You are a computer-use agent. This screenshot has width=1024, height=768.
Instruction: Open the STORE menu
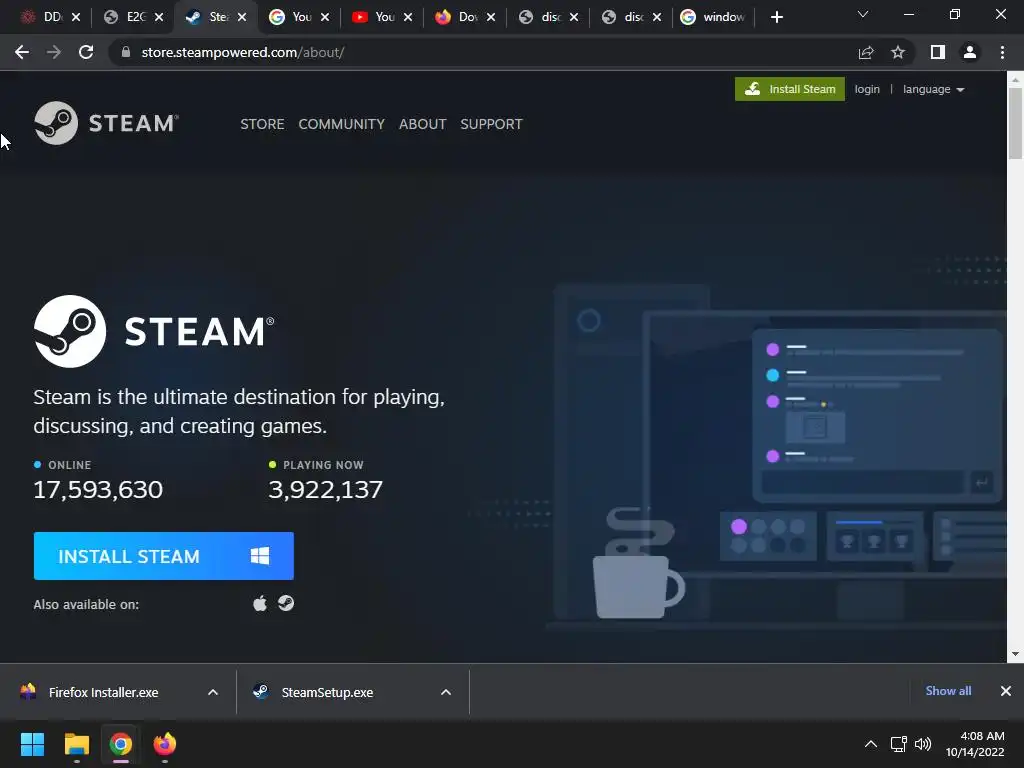[x=262, y=124]
